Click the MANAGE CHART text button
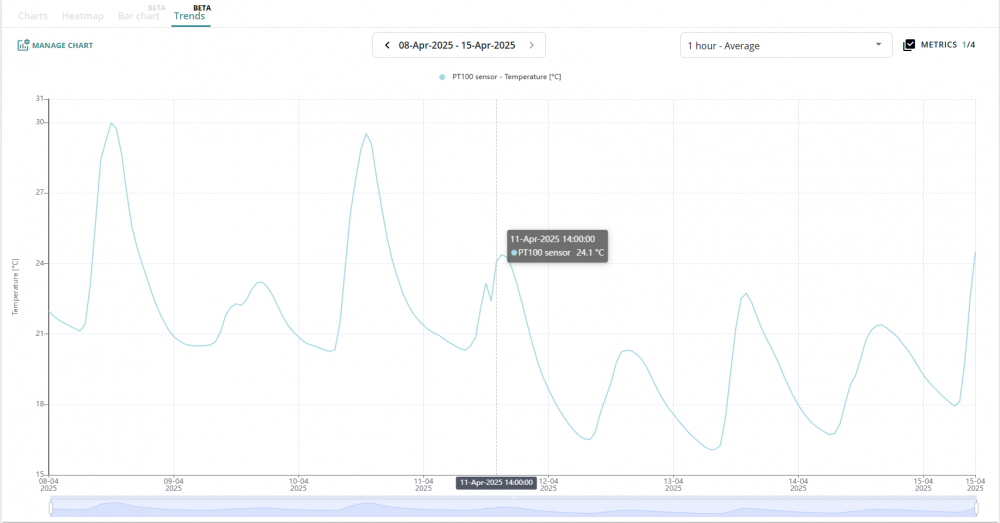Image resolution: width=1000 pixels, height=523 pixels. pos(62,45)
